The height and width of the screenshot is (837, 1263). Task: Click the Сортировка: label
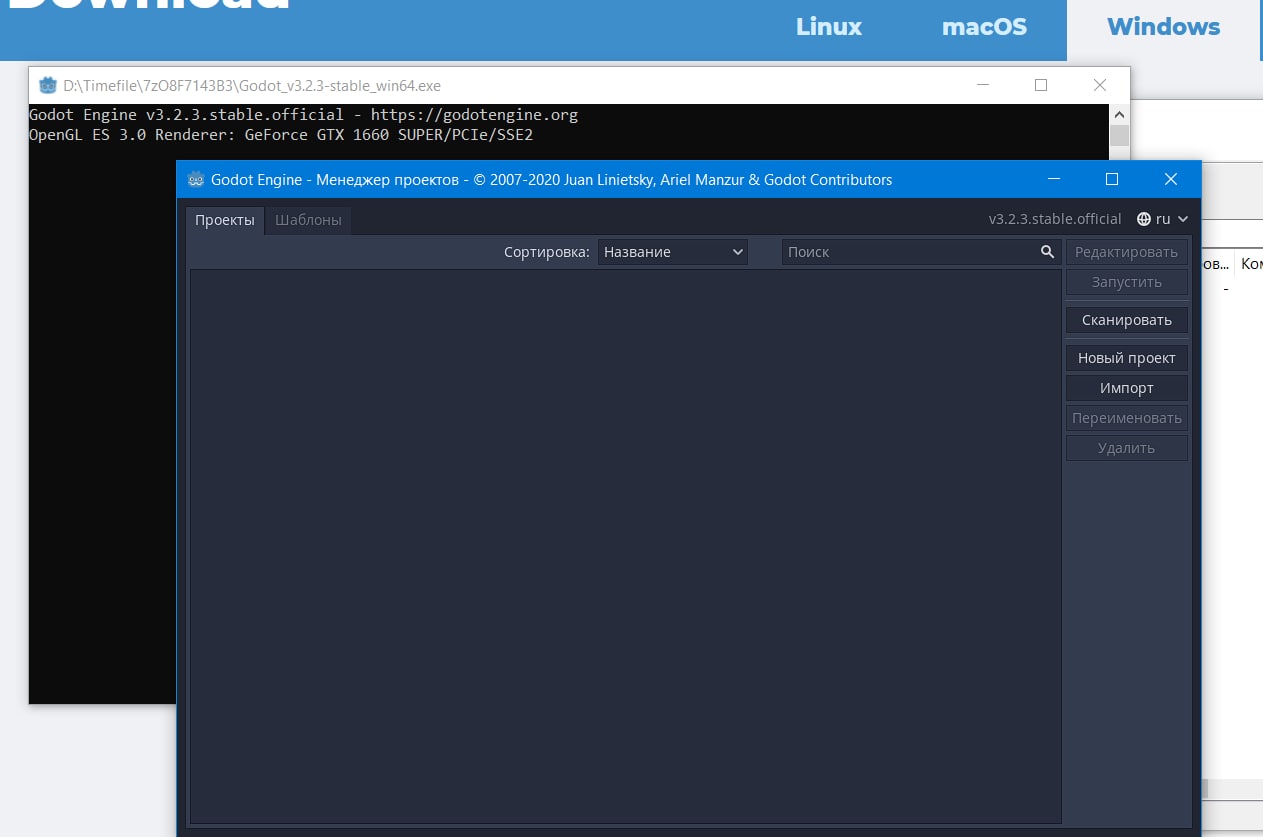[x=547, y=252]
